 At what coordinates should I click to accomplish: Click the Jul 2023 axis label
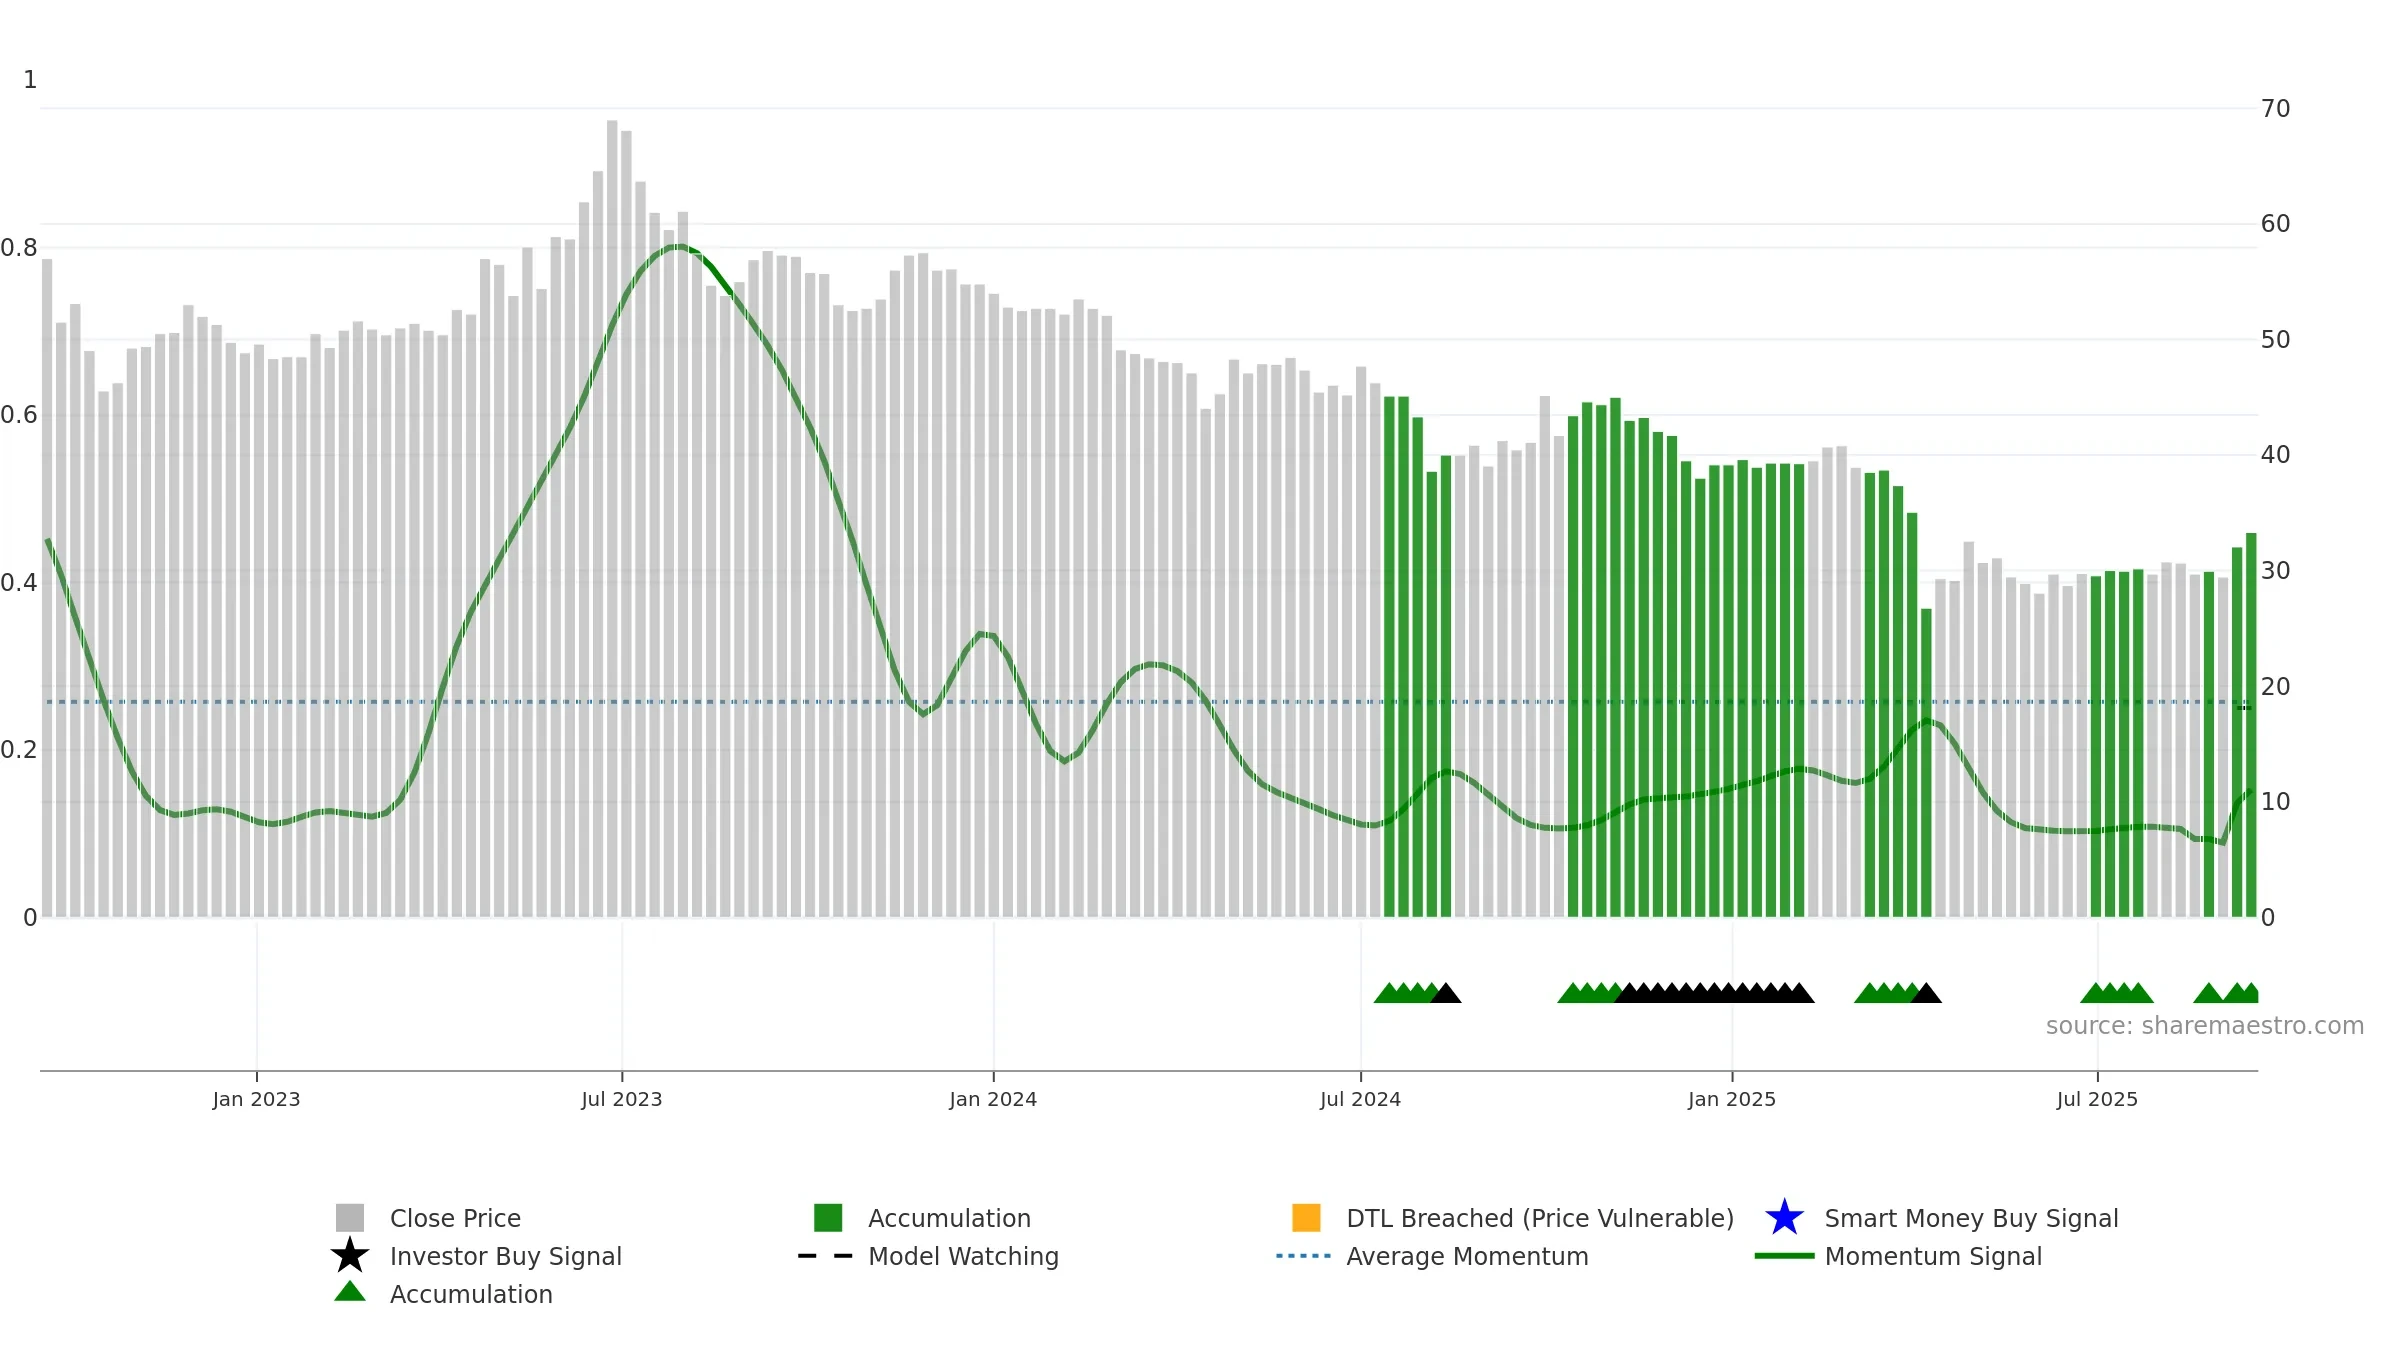[622, 1100]
